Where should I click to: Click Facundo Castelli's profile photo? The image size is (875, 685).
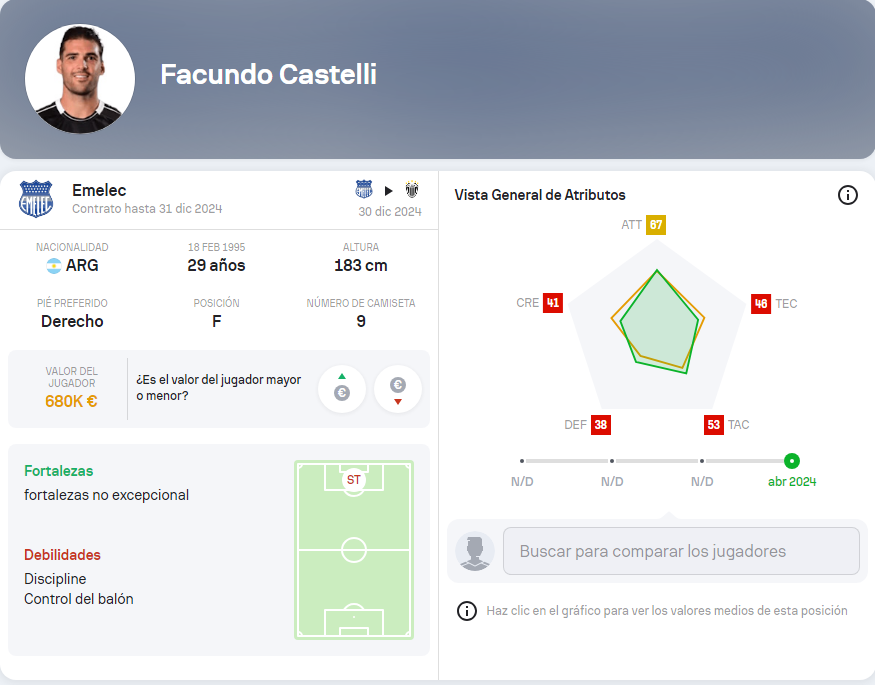tap(80, 79)
